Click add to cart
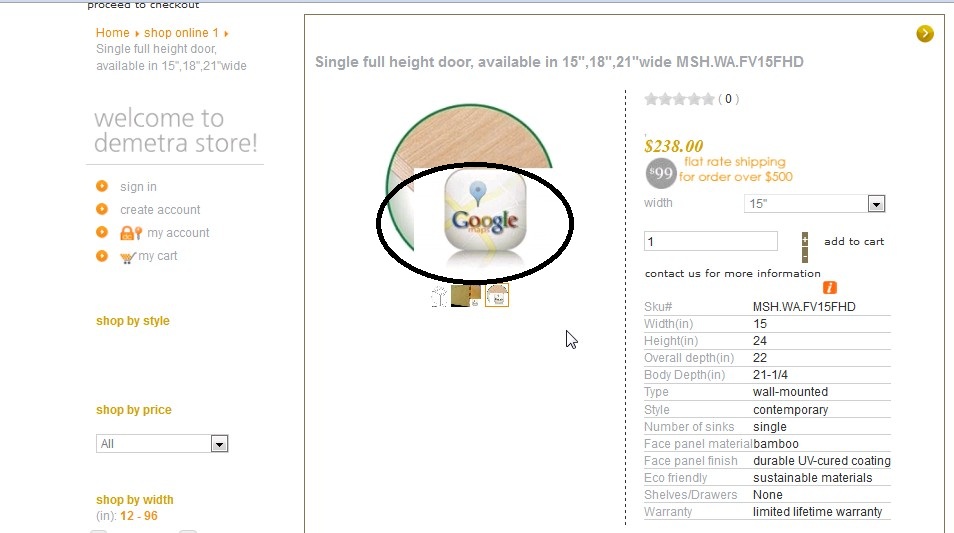954x533 pixels. pos(854,242)
